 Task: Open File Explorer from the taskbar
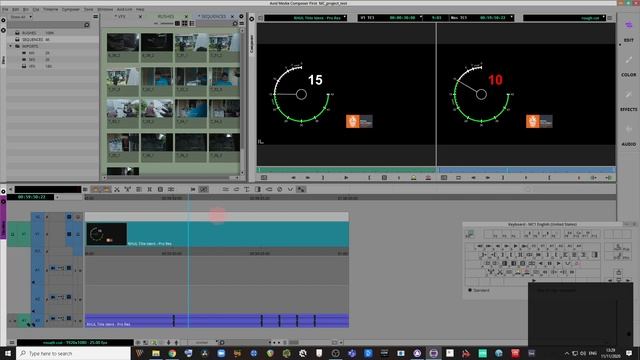pos(156,353)
